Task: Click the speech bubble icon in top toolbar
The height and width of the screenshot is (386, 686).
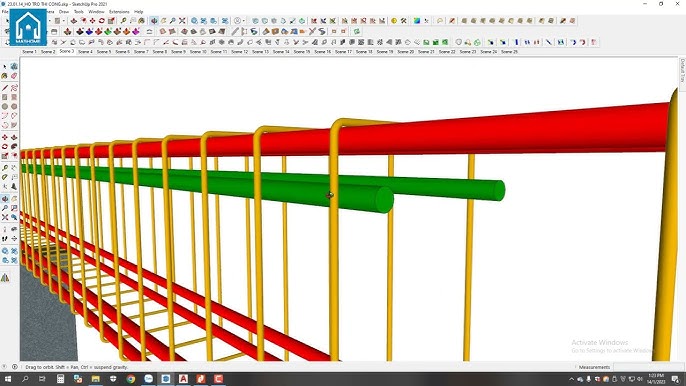Action: click(x=440, y=21)
